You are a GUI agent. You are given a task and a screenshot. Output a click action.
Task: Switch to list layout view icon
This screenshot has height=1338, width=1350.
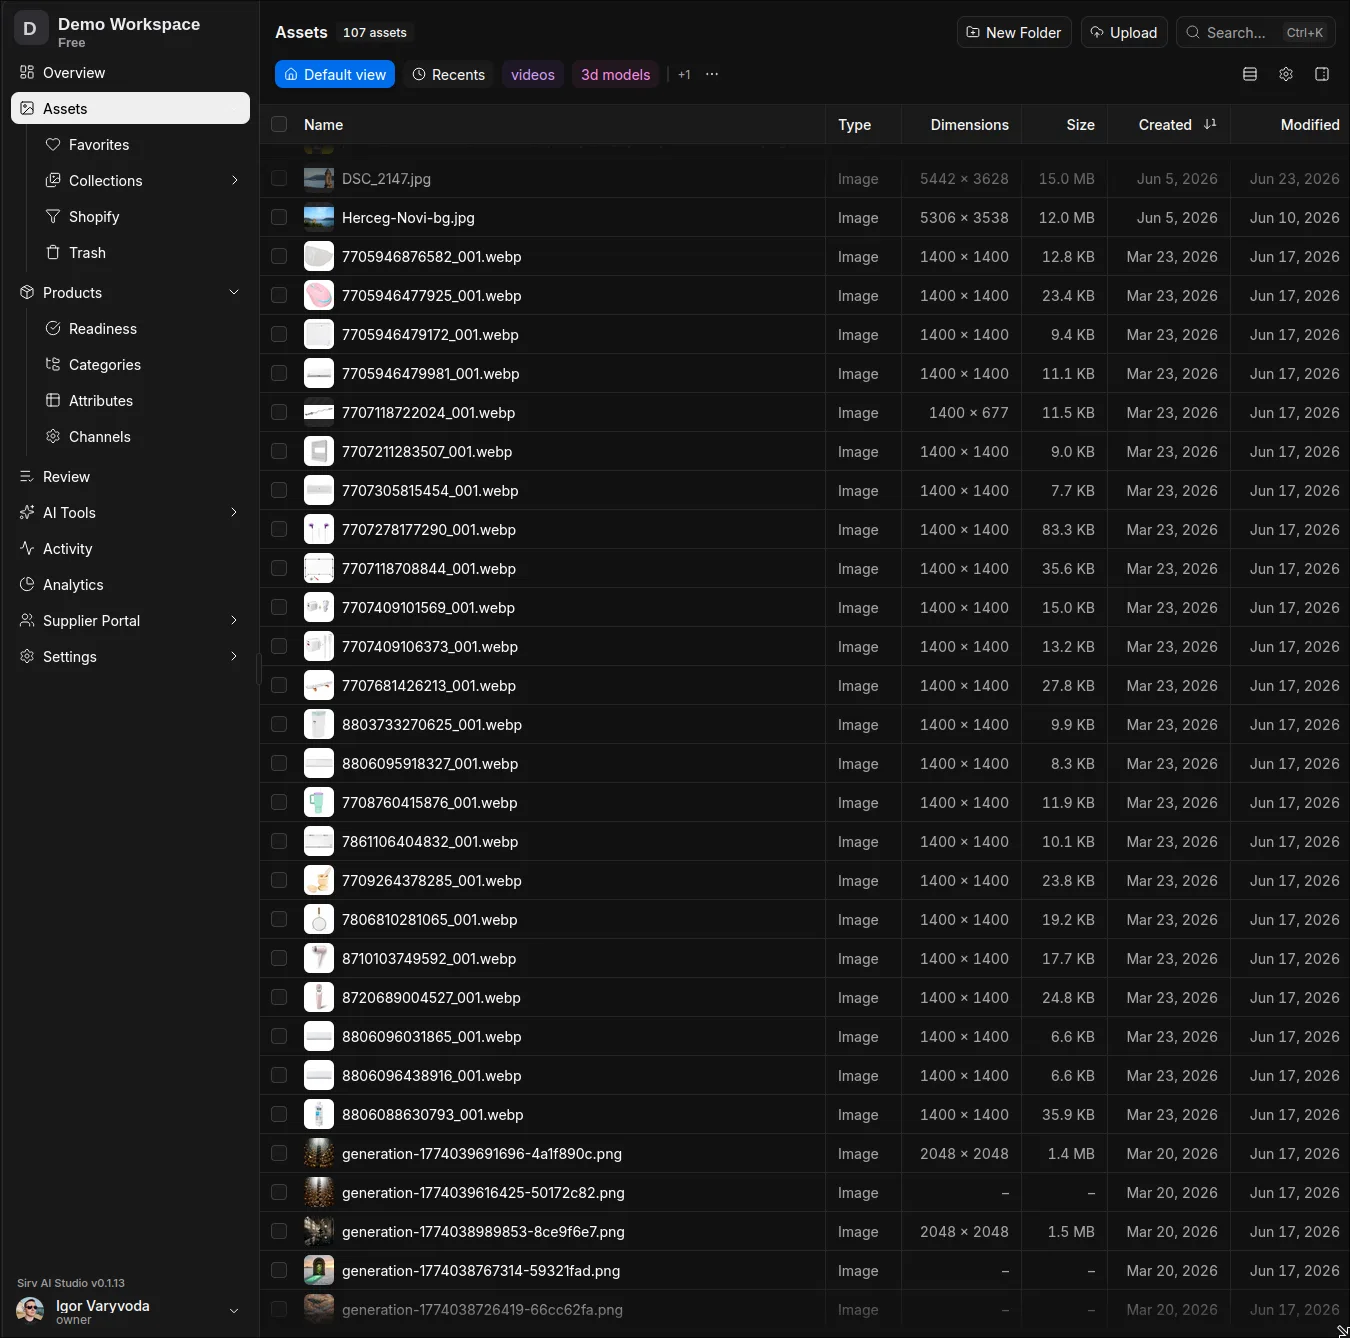coord(1250,74)
